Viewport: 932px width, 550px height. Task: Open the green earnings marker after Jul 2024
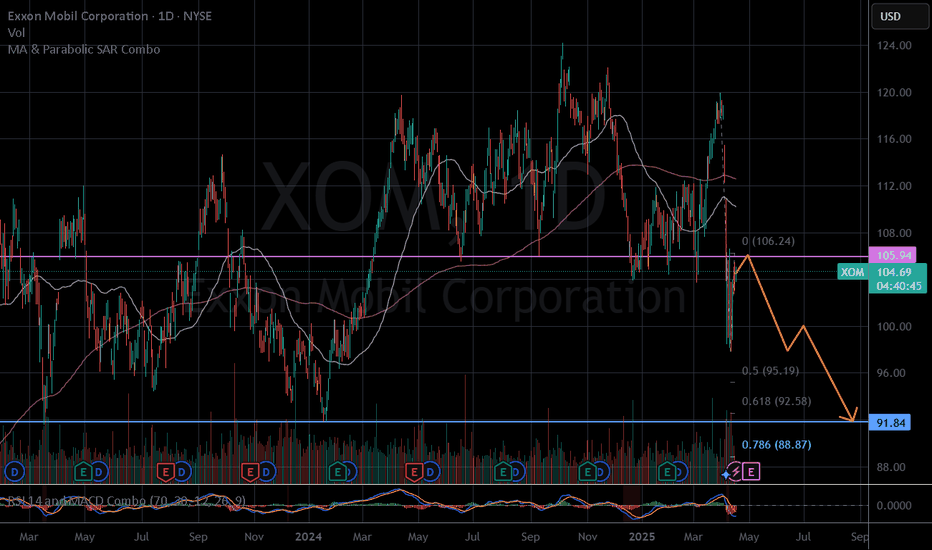coord(503,473)
